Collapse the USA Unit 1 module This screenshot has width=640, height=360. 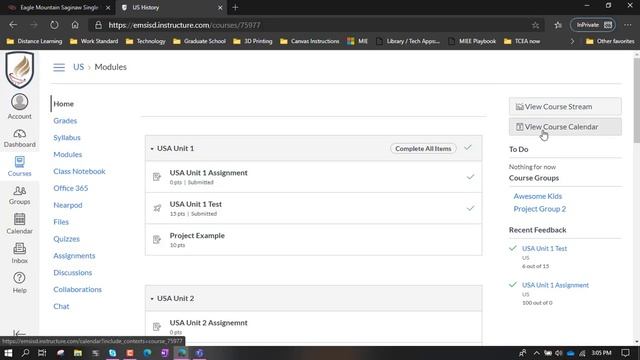click(x=152, y=149)
